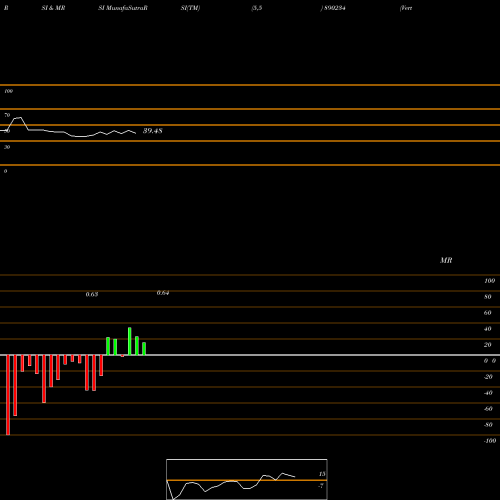Click the RSI line peak near 70
This screenshot has width=500, height=500.
pos(18,118)
